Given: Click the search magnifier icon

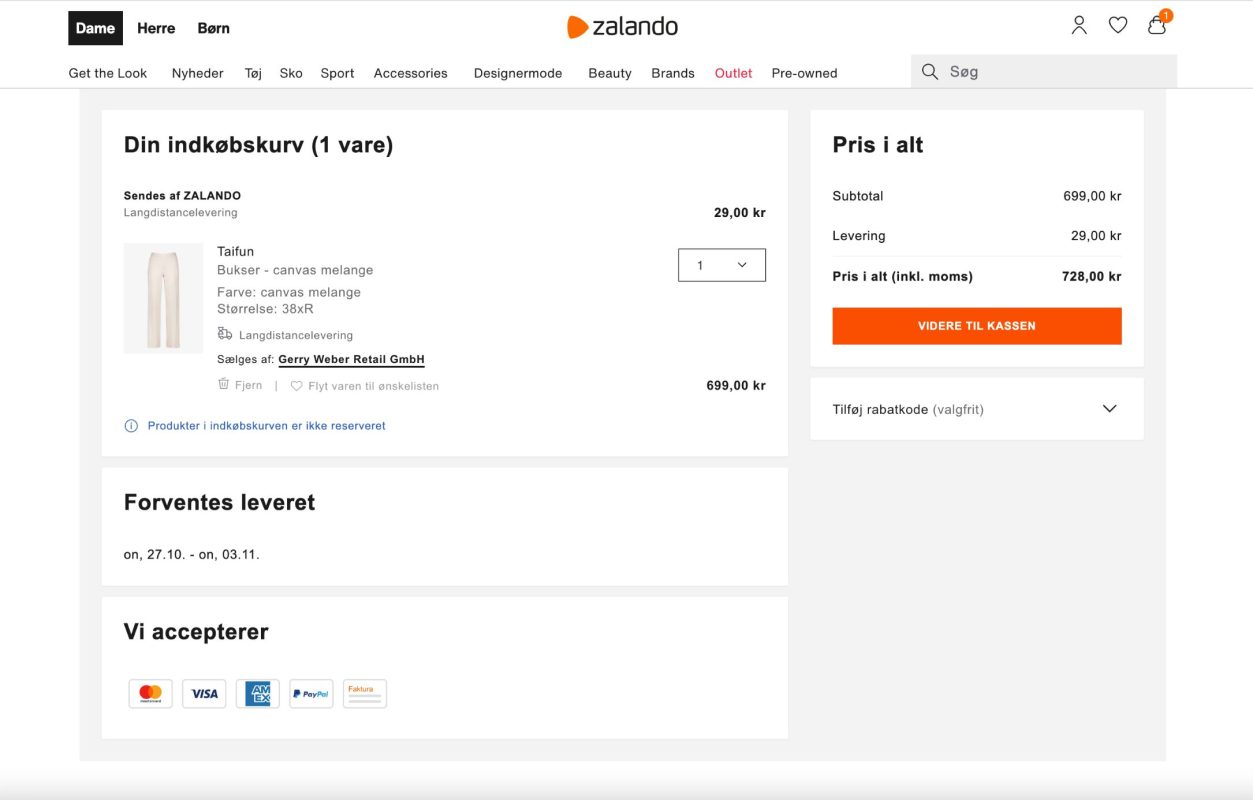Looking at the screenshot, I should [930, 72].
